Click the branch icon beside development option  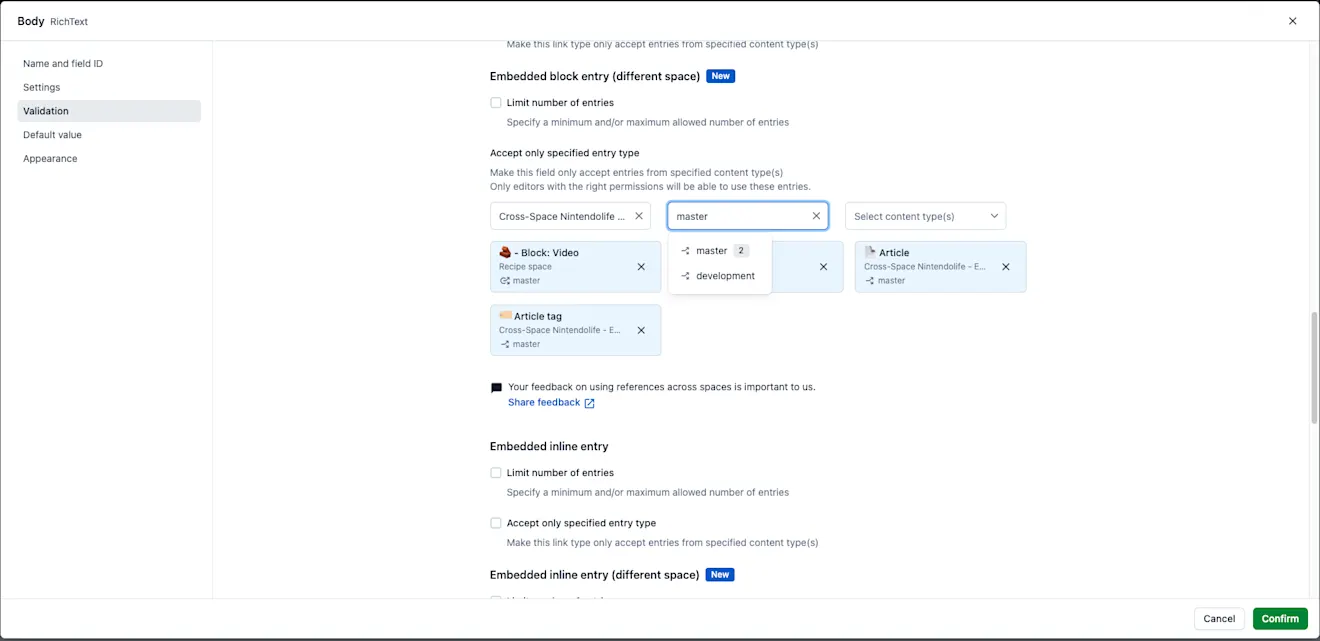coord(686,276)
